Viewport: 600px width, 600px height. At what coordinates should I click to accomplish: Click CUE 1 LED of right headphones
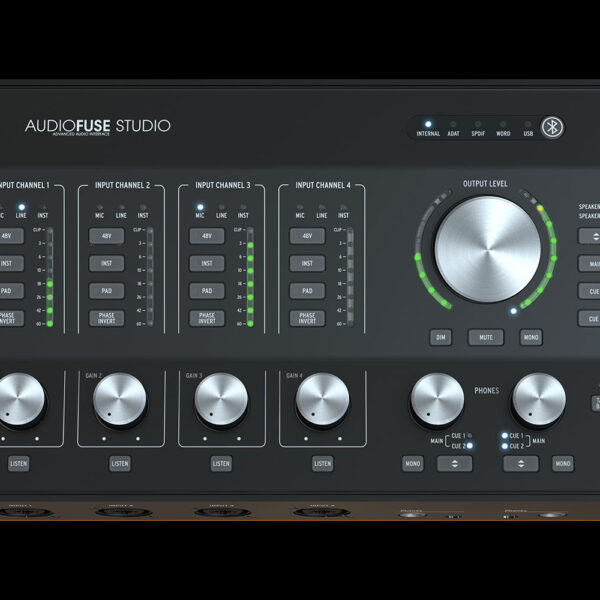coord(505,436)
